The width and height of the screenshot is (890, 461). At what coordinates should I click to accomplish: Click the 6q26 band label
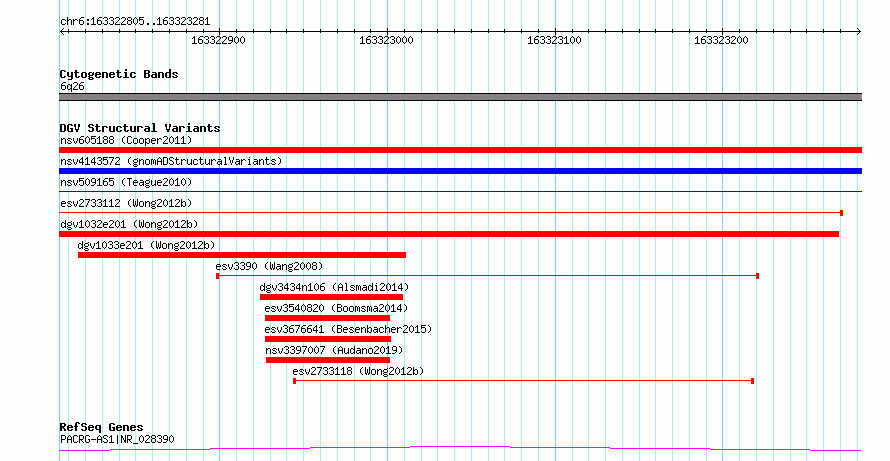click(72, 87)
